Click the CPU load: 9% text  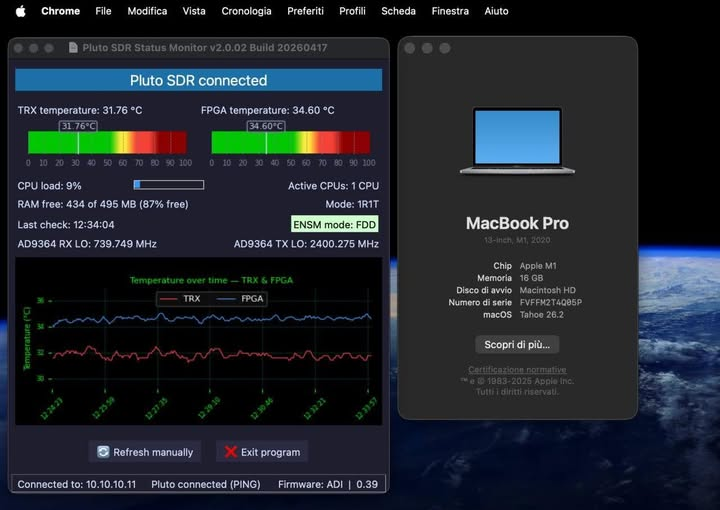tap(50, 186)
